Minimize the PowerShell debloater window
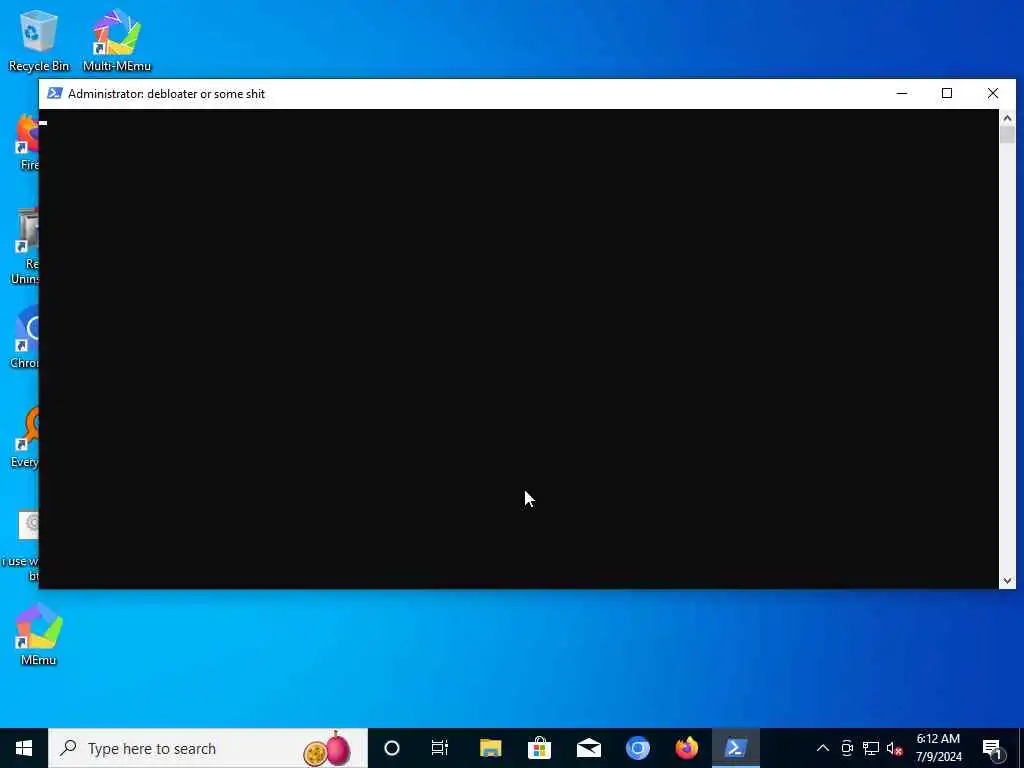1024x768 pixels. [x=902, y=93]
